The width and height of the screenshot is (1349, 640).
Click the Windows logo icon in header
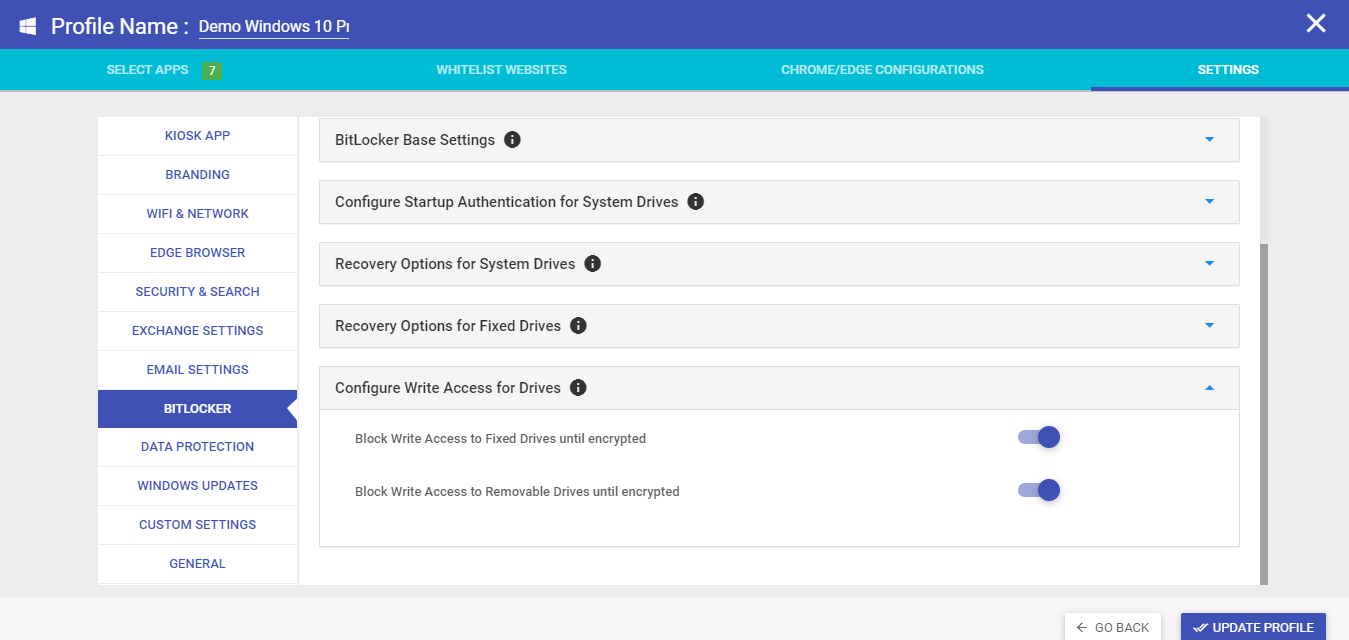coord(28,25)
